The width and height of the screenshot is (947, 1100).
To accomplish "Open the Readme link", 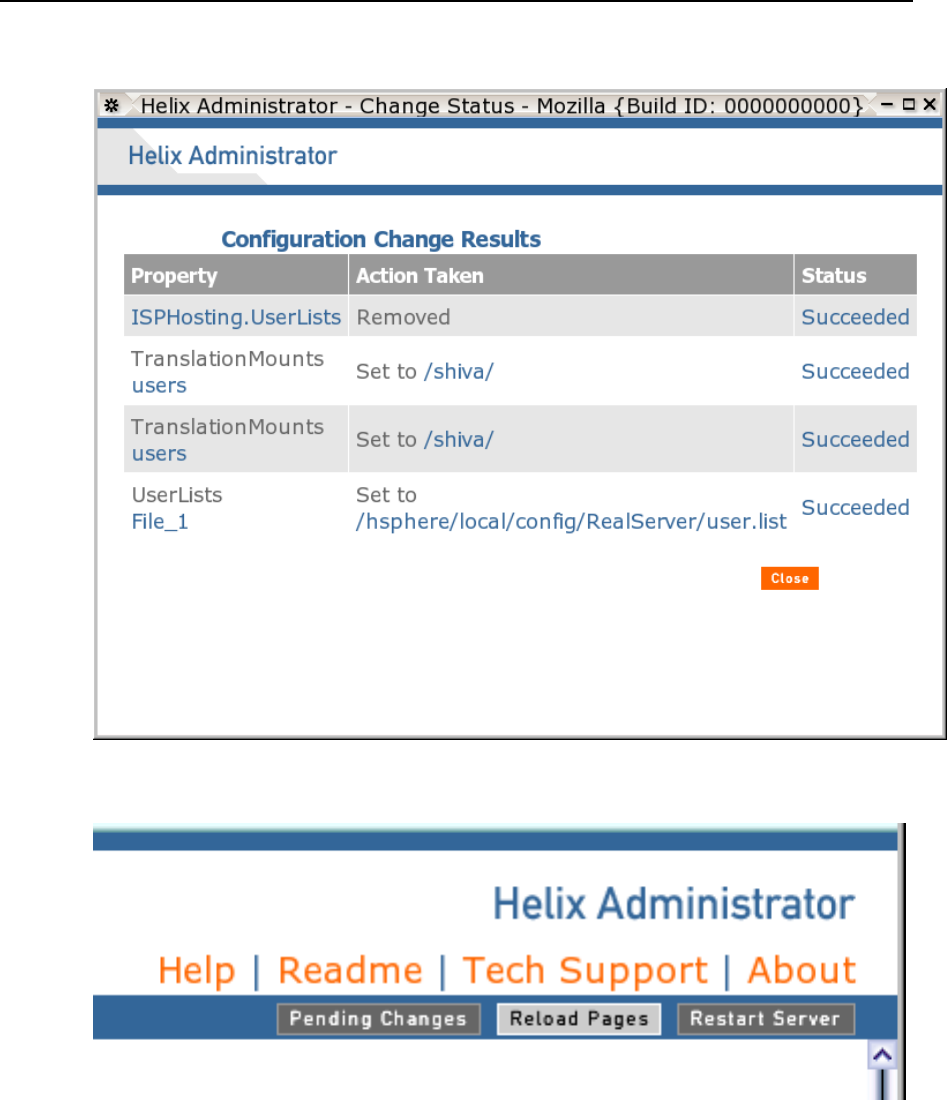I will pyautogui.click(x=350, y=971).
